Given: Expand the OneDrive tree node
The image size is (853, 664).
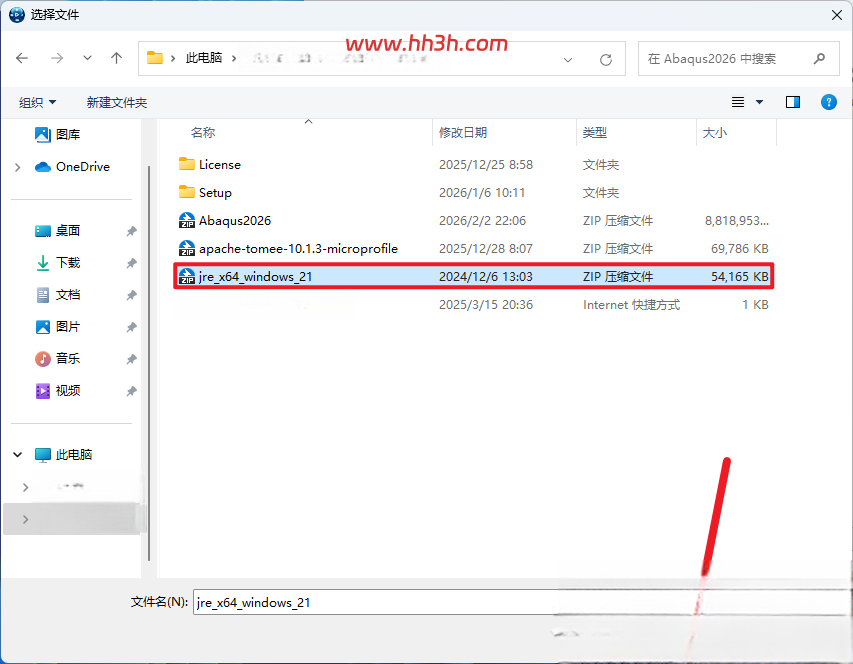Looking at the screenshot, I should (x=17, y=167).
